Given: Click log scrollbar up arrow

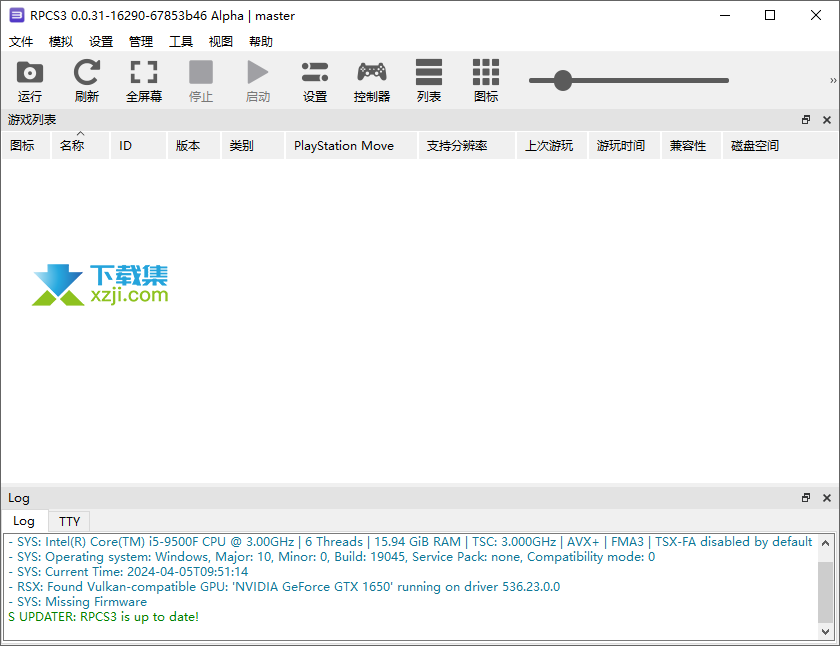Looking at the screenshot, I should 826,543.
